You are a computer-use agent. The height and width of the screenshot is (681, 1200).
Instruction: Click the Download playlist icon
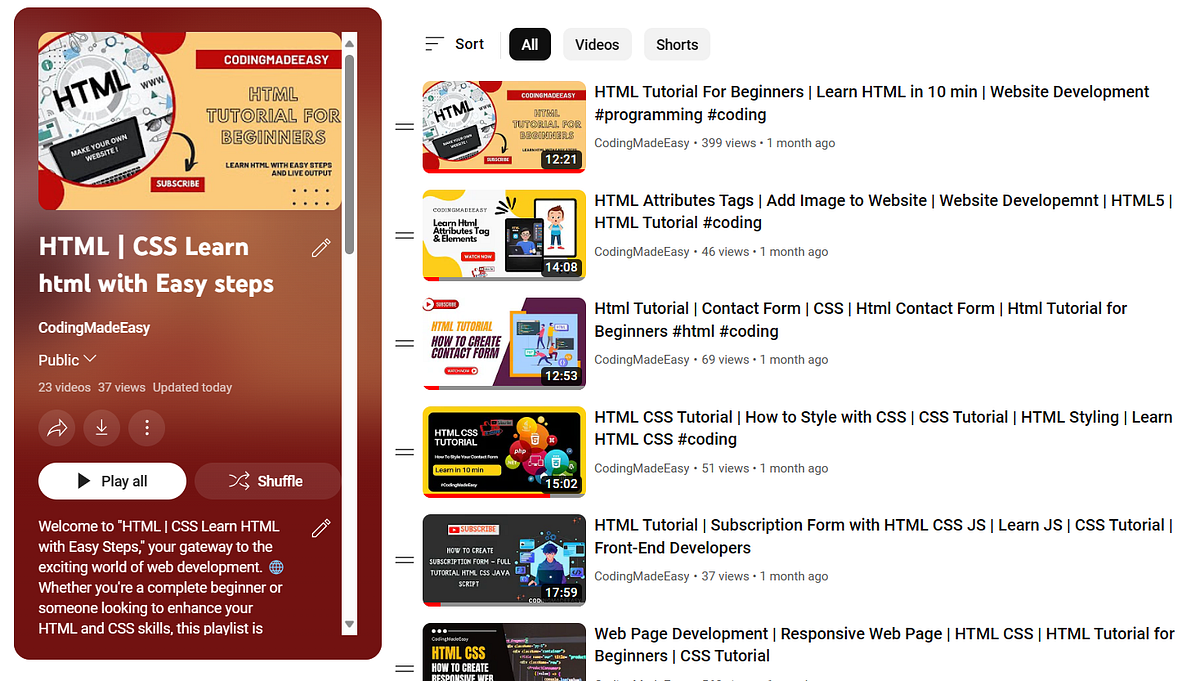102,428
